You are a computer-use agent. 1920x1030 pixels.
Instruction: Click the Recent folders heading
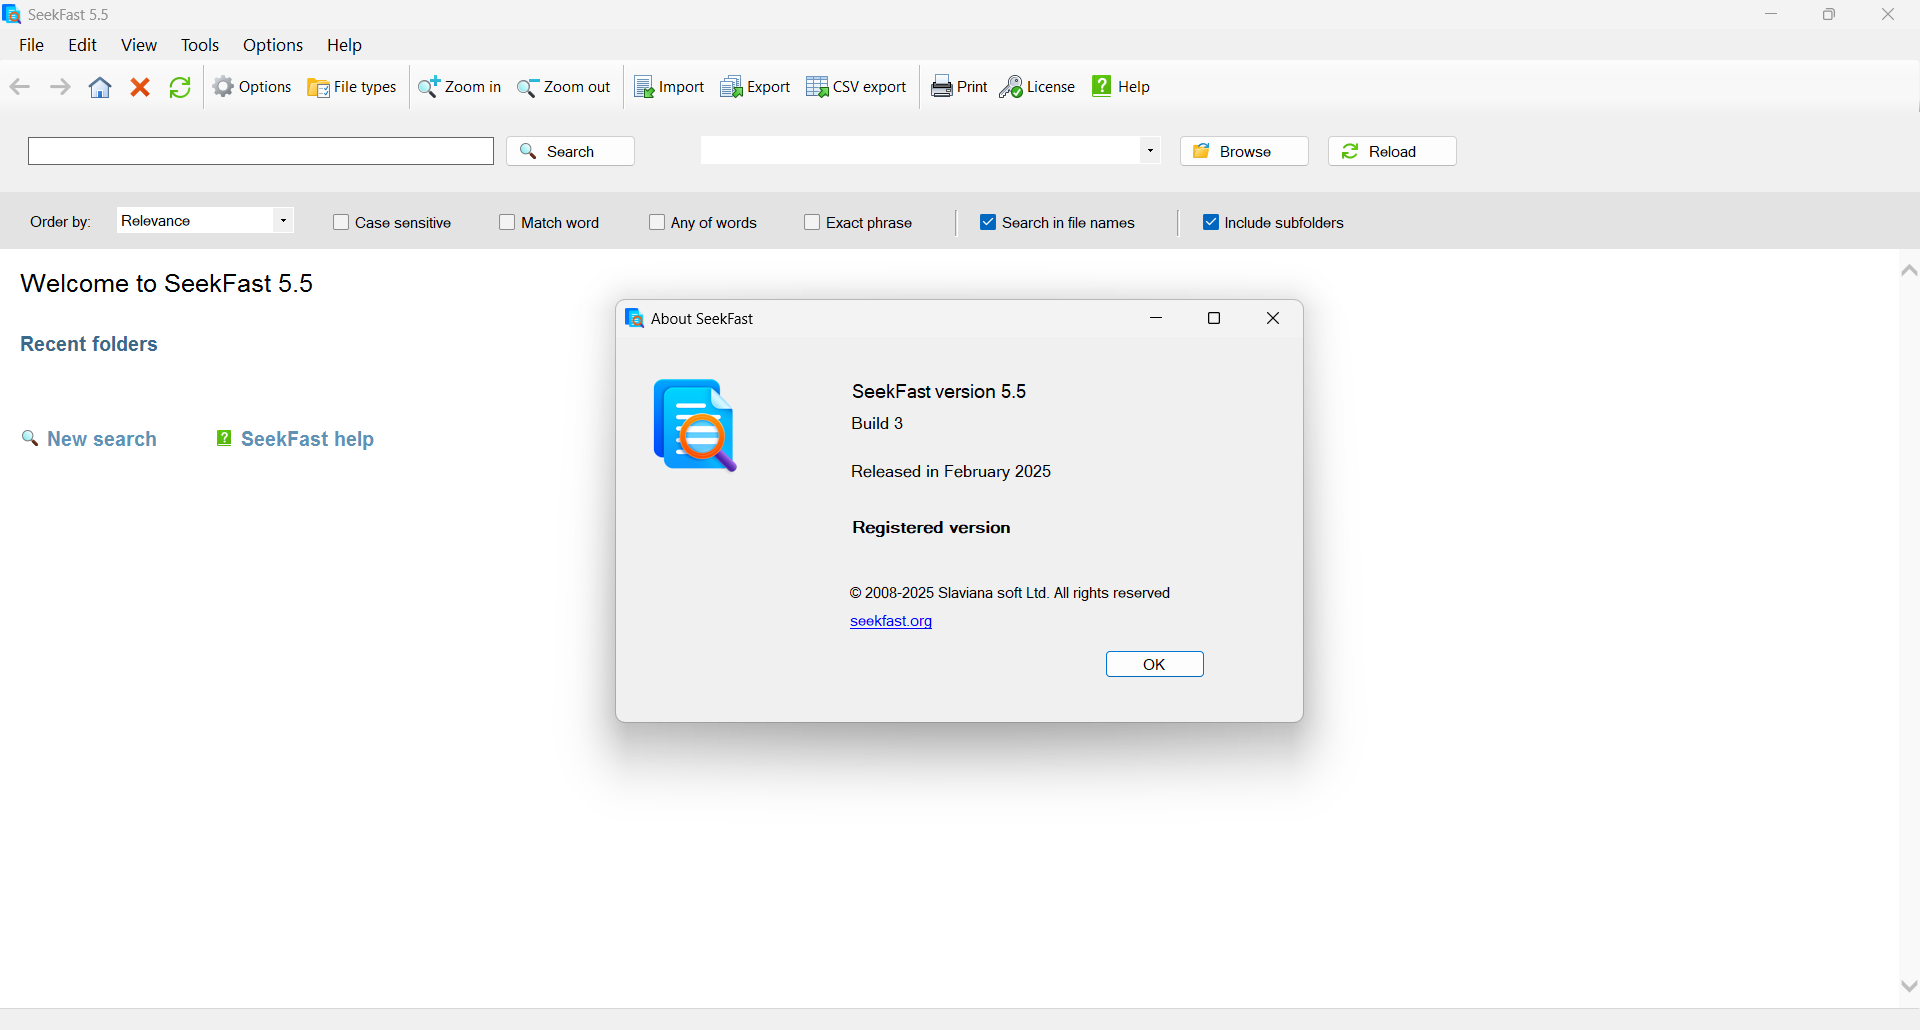click(89, 344)
